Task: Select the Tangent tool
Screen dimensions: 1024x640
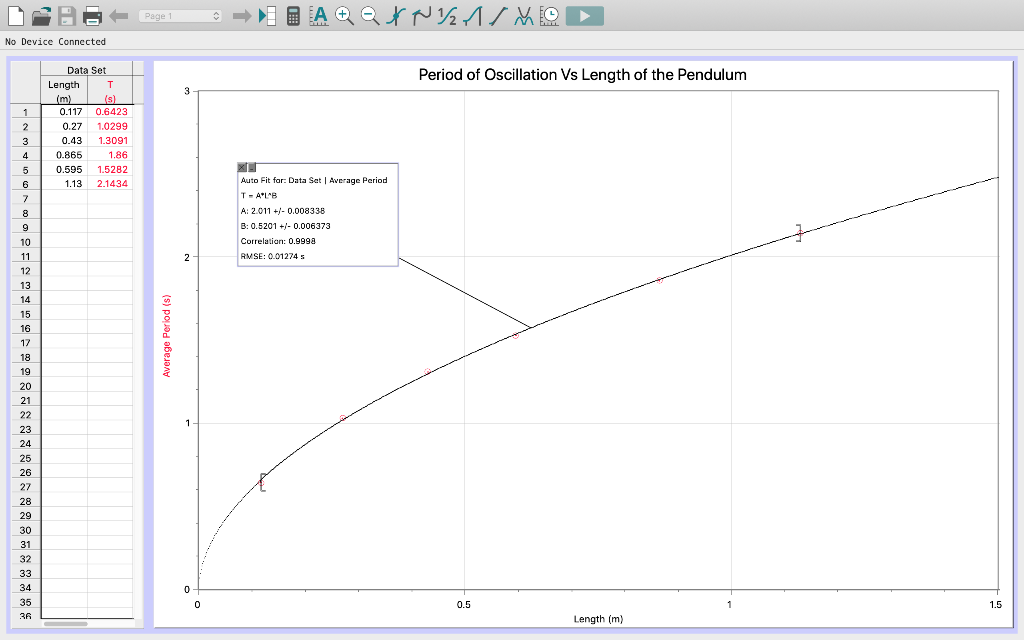Action: [x=422, y=15]
